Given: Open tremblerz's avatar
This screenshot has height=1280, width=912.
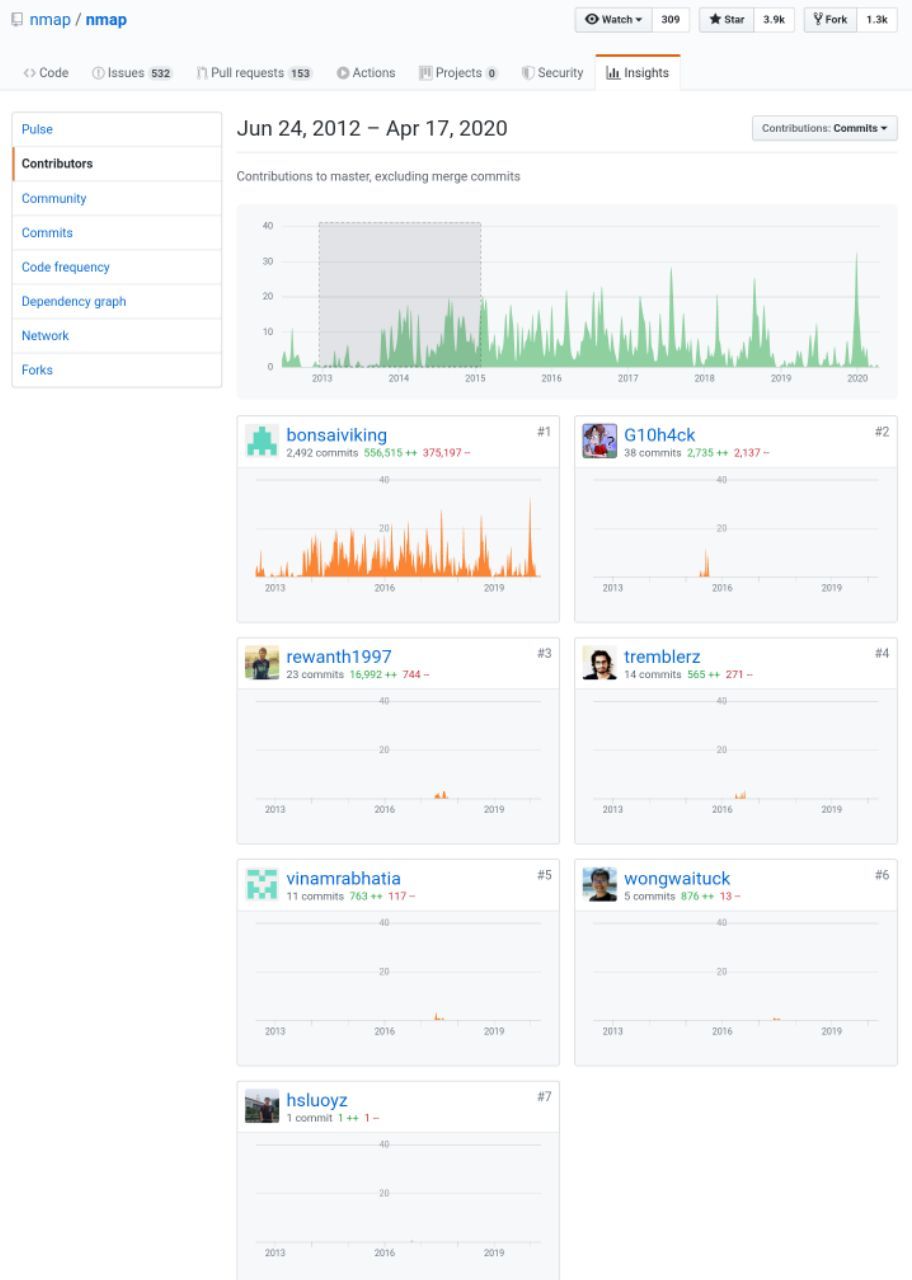Looking at the screenshot, I should coord(600,663).
